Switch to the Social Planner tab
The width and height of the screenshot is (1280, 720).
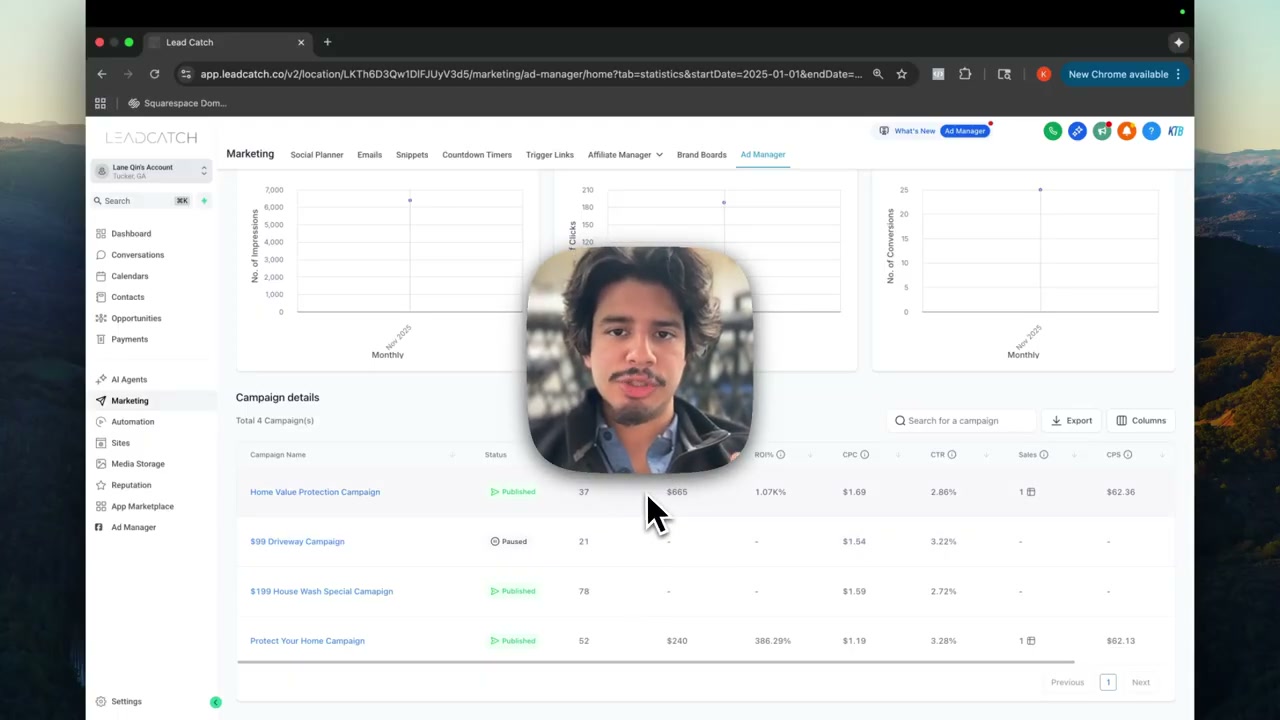click(x=317, y=155)
